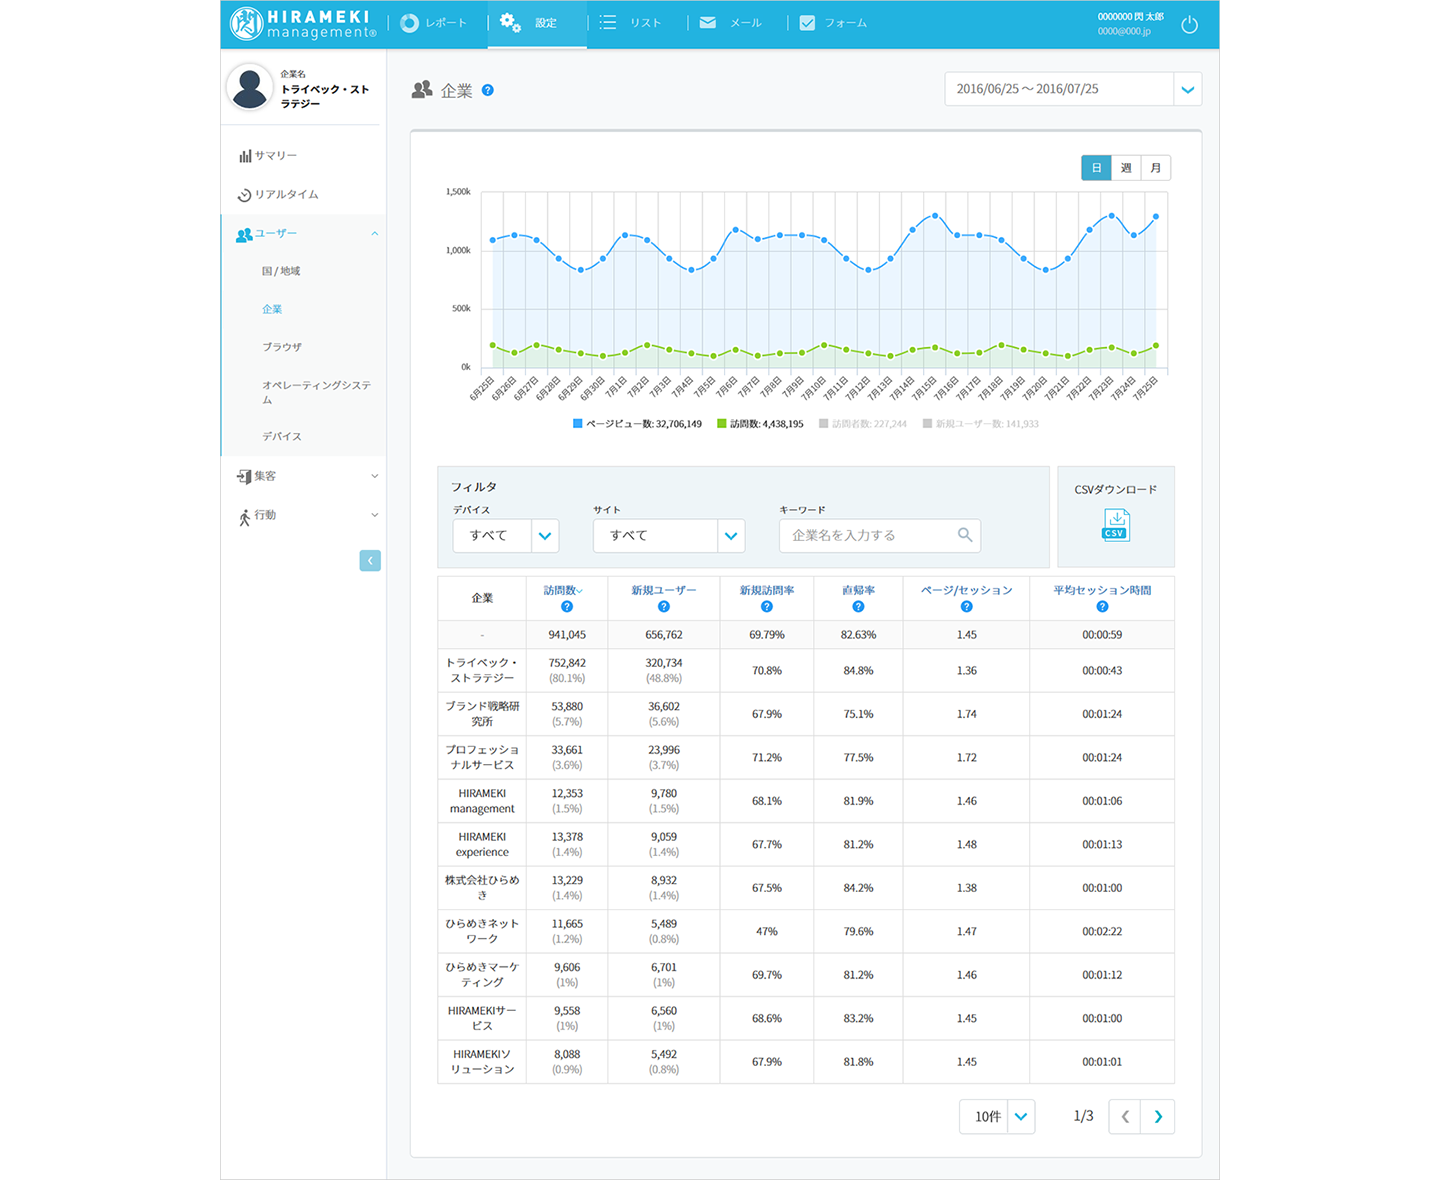Switch chart to weekly view 週
The image size is (1440, 1180).
(x=1126, y=168)
